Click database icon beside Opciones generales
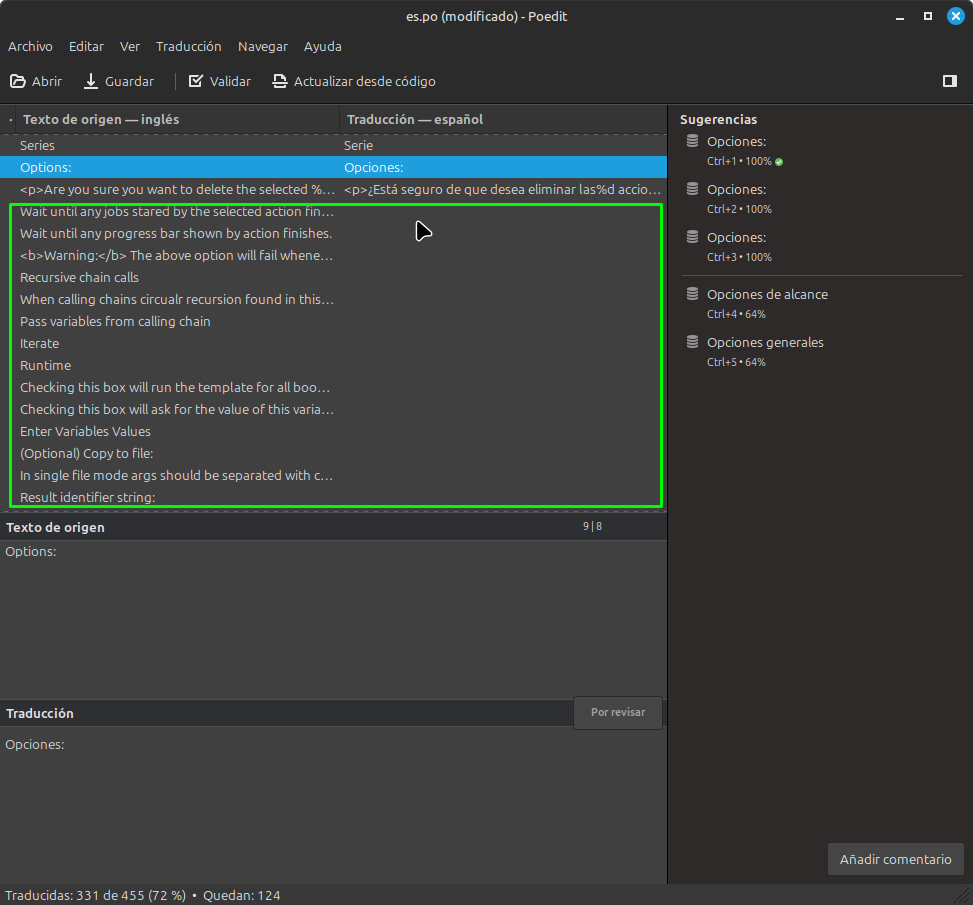The width and height of the screenshot is (973, 905). point(692,342)
